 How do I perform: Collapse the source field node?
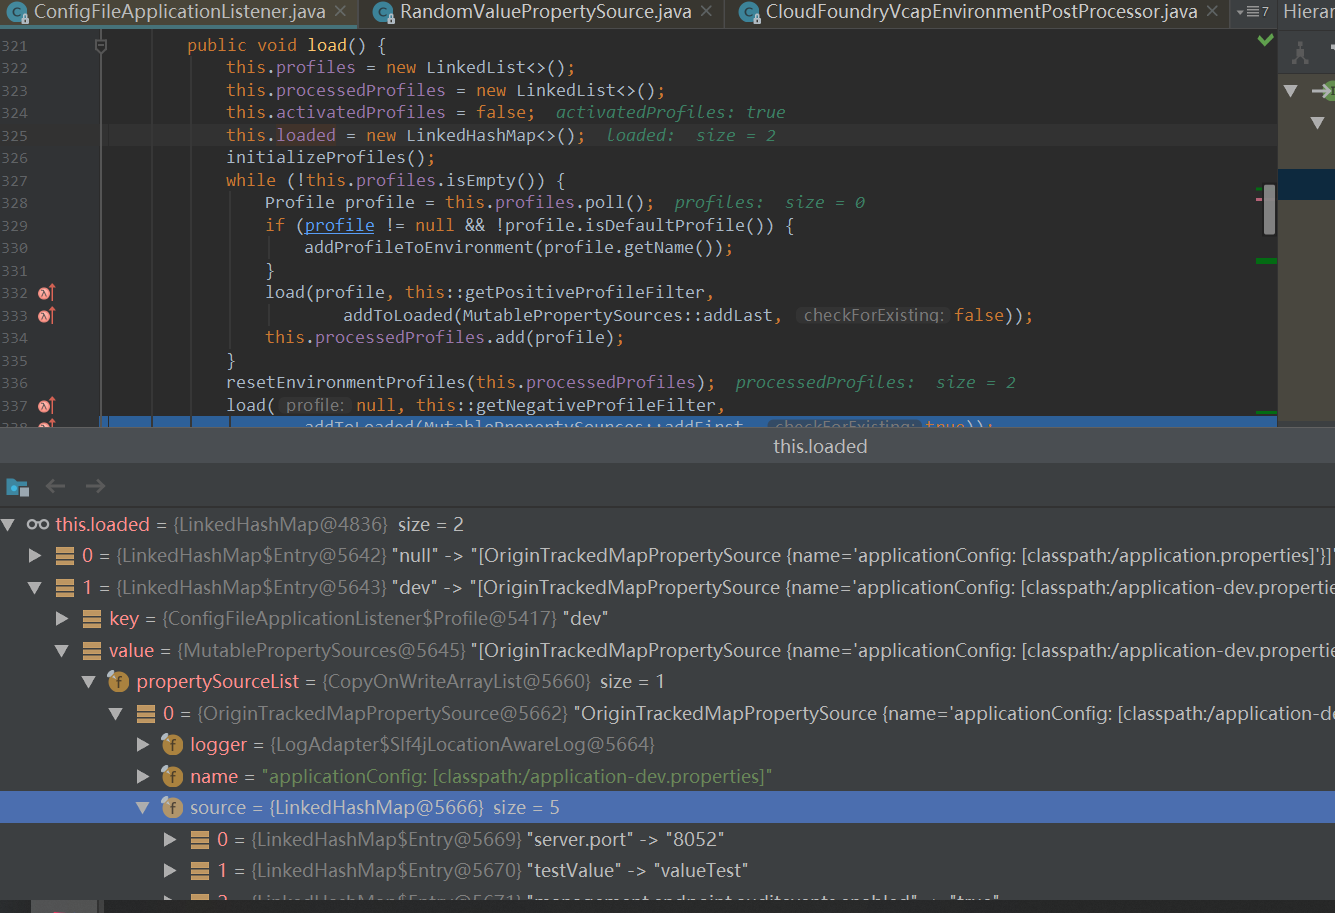pyautogui.click(x=143, y=808)
